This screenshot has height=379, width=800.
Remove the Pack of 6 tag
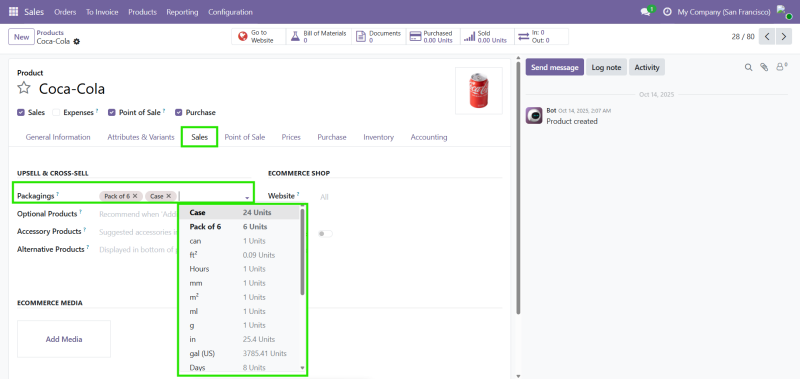coord(135,196)
